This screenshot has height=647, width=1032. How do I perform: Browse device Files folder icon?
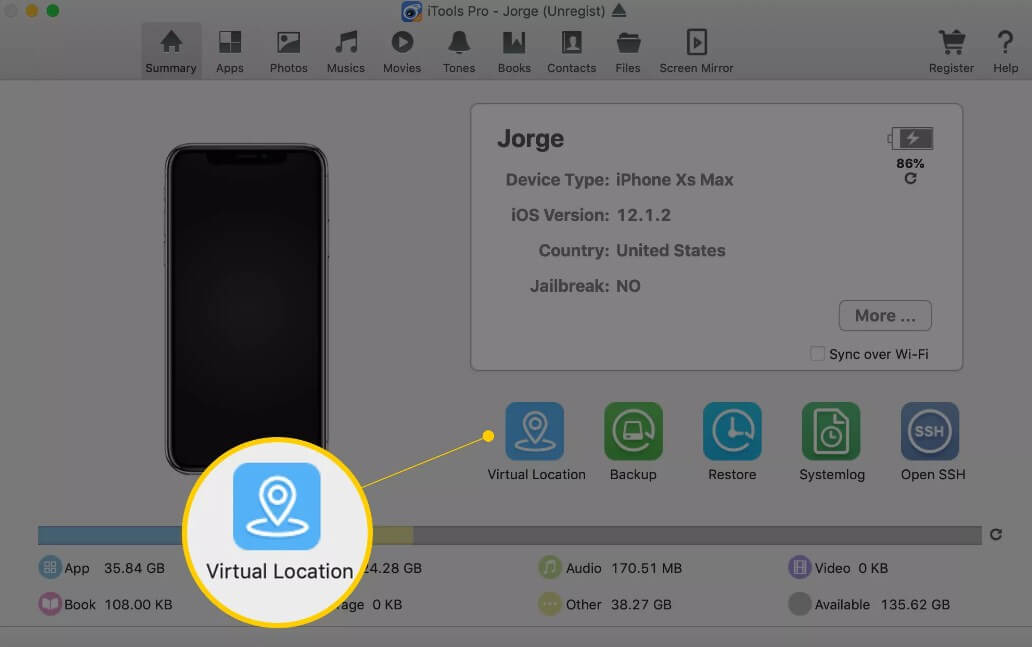[628, 43]
